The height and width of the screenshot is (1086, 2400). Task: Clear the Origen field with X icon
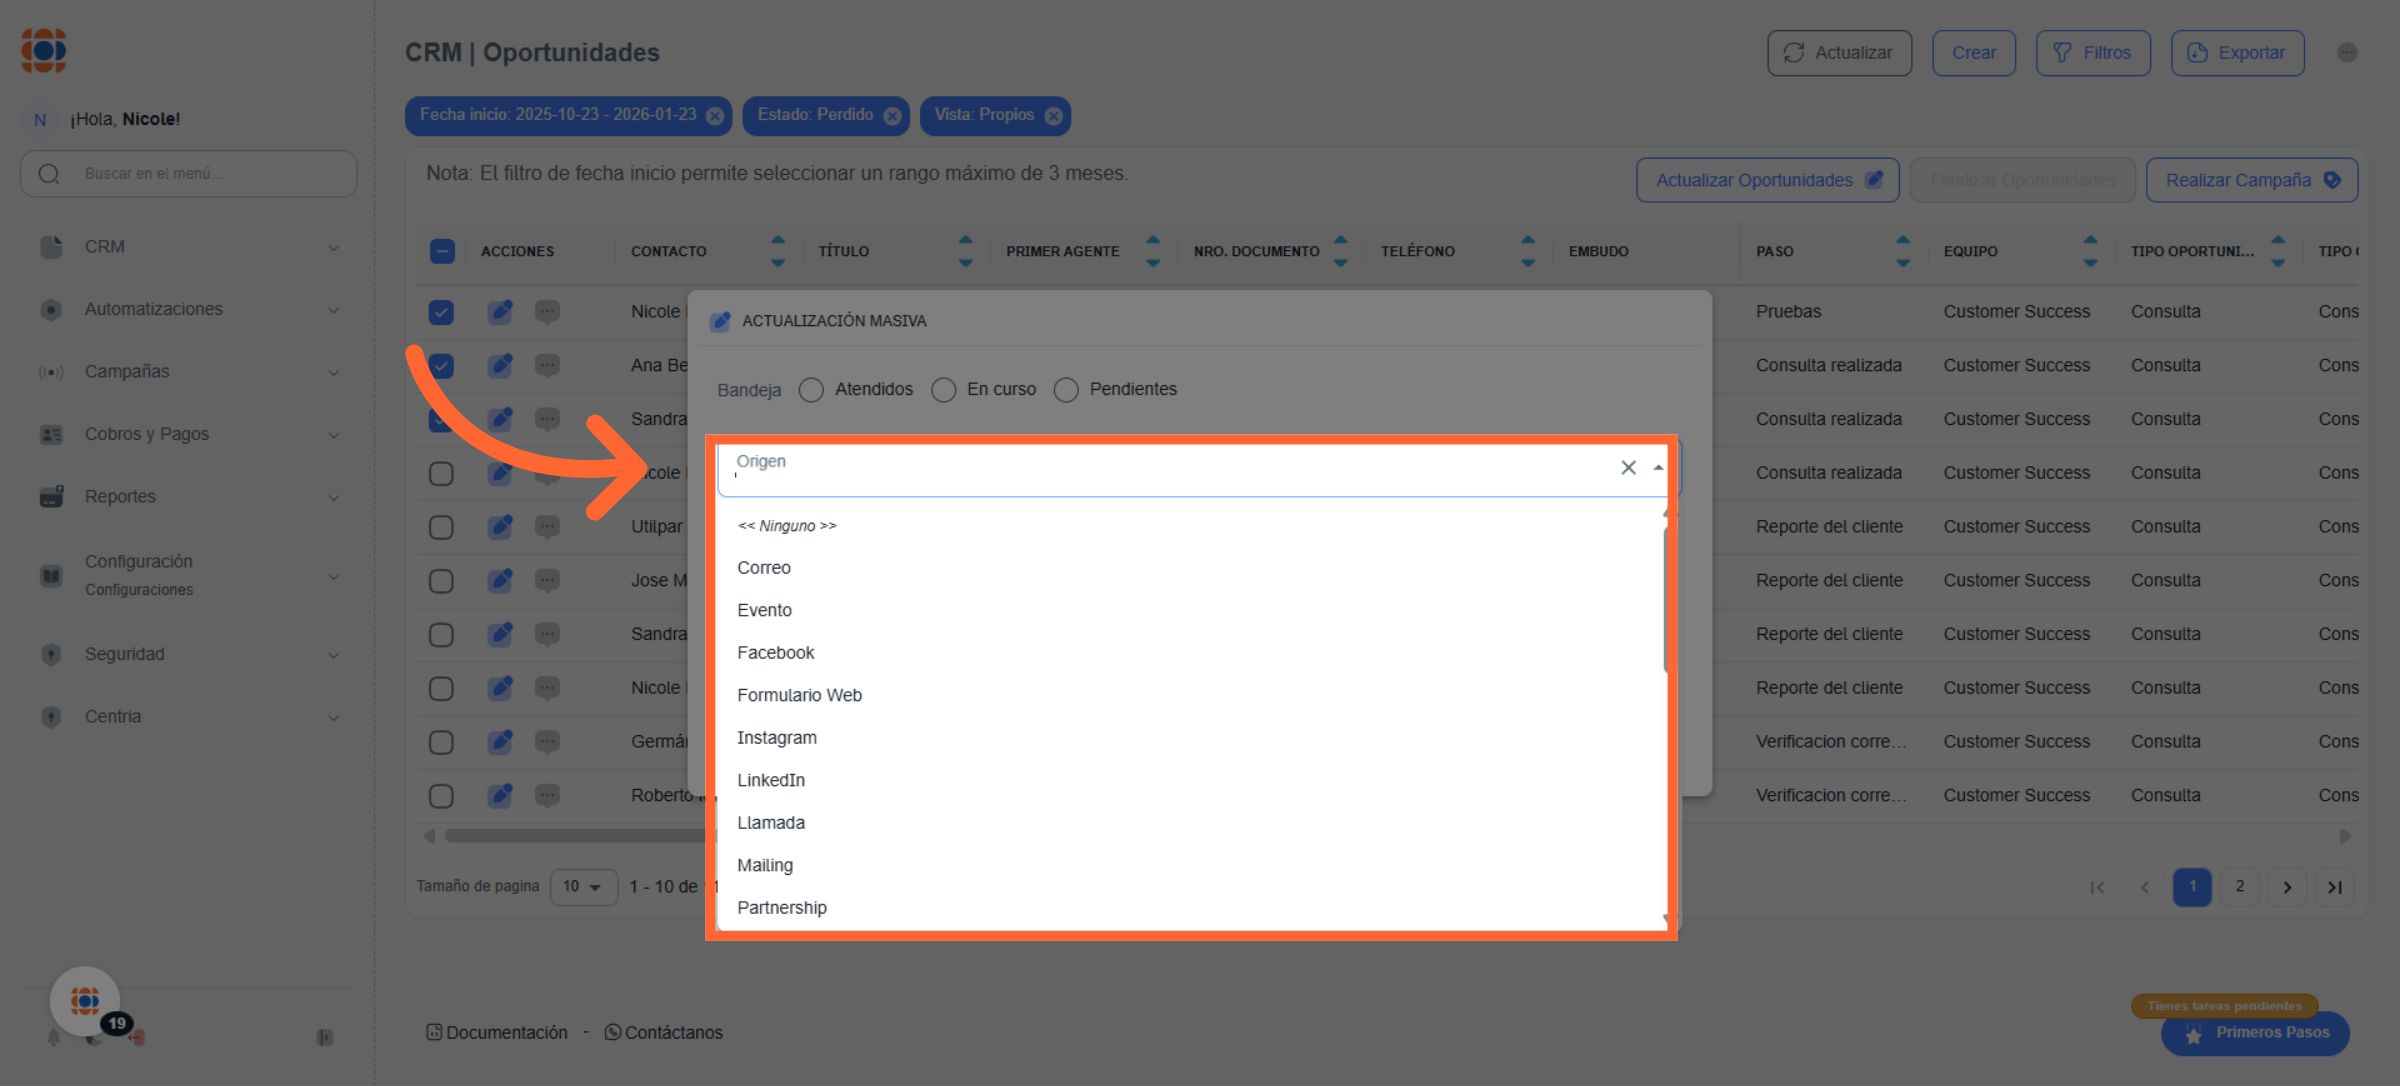pyautogui.click(x=1628, y=468)
